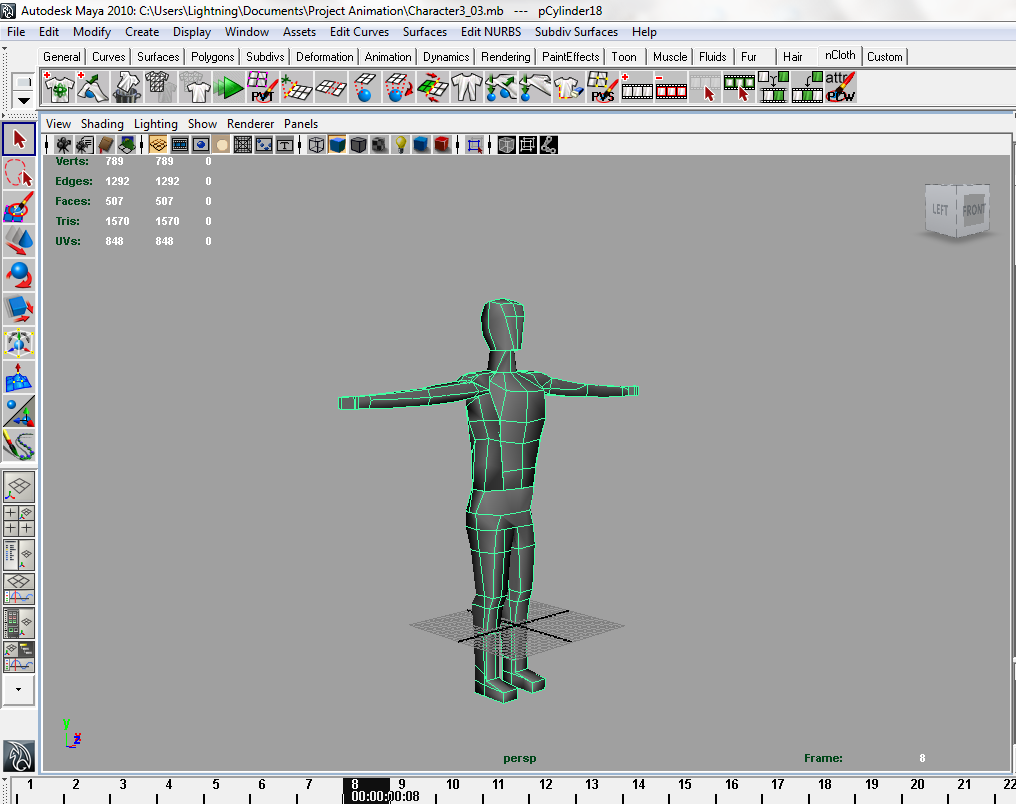The image size is (1016, 804).
Task: Activate the Soft Modification tool
Action: [x=18, y=377]
